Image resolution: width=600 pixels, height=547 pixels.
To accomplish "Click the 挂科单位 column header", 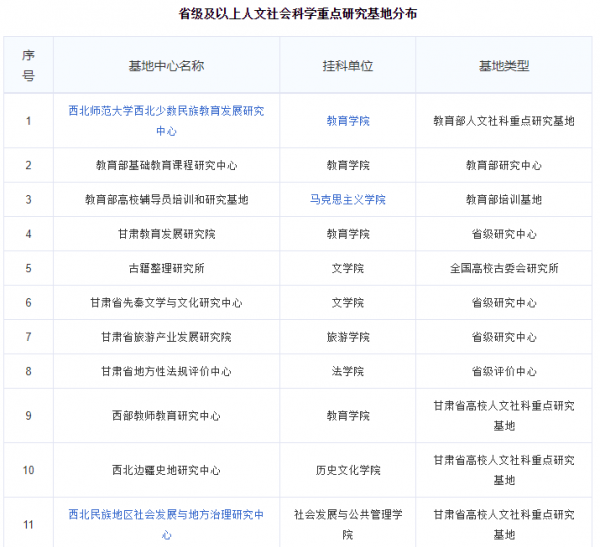I will [x=348, y=66].
